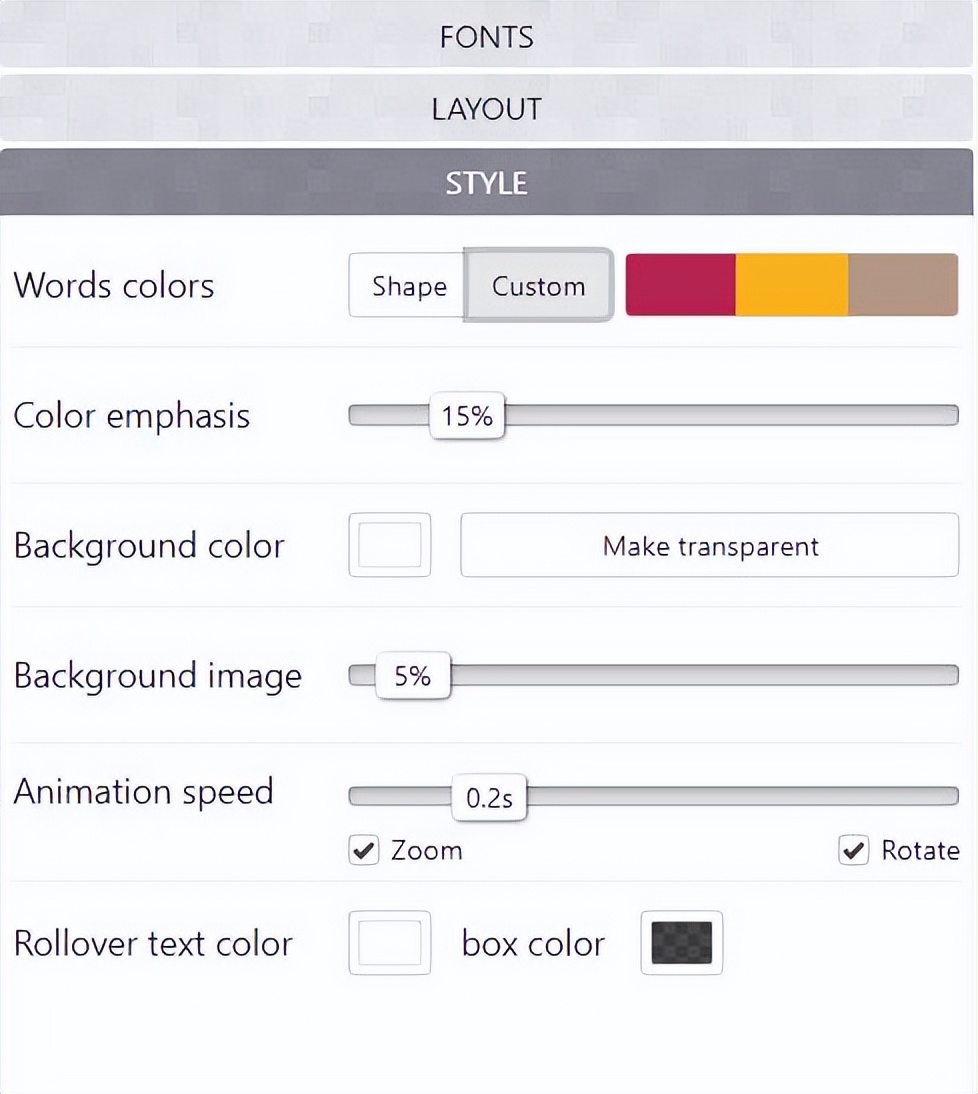Open the rollover box color swatch
Image resolution: width=978 pixels, height=1094 pixels.
pyautogui.click(x=681, y=943)
